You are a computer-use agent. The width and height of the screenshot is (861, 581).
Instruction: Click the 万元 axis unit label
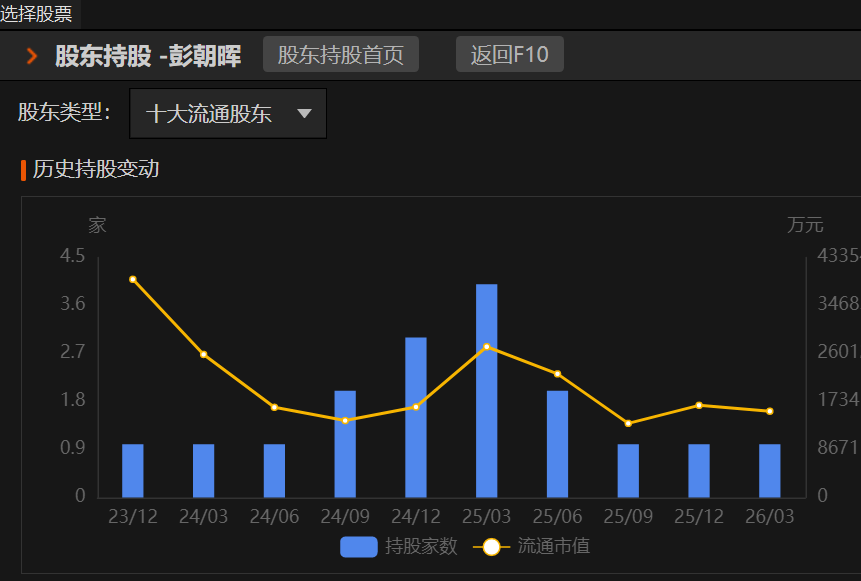click(805, 225)
